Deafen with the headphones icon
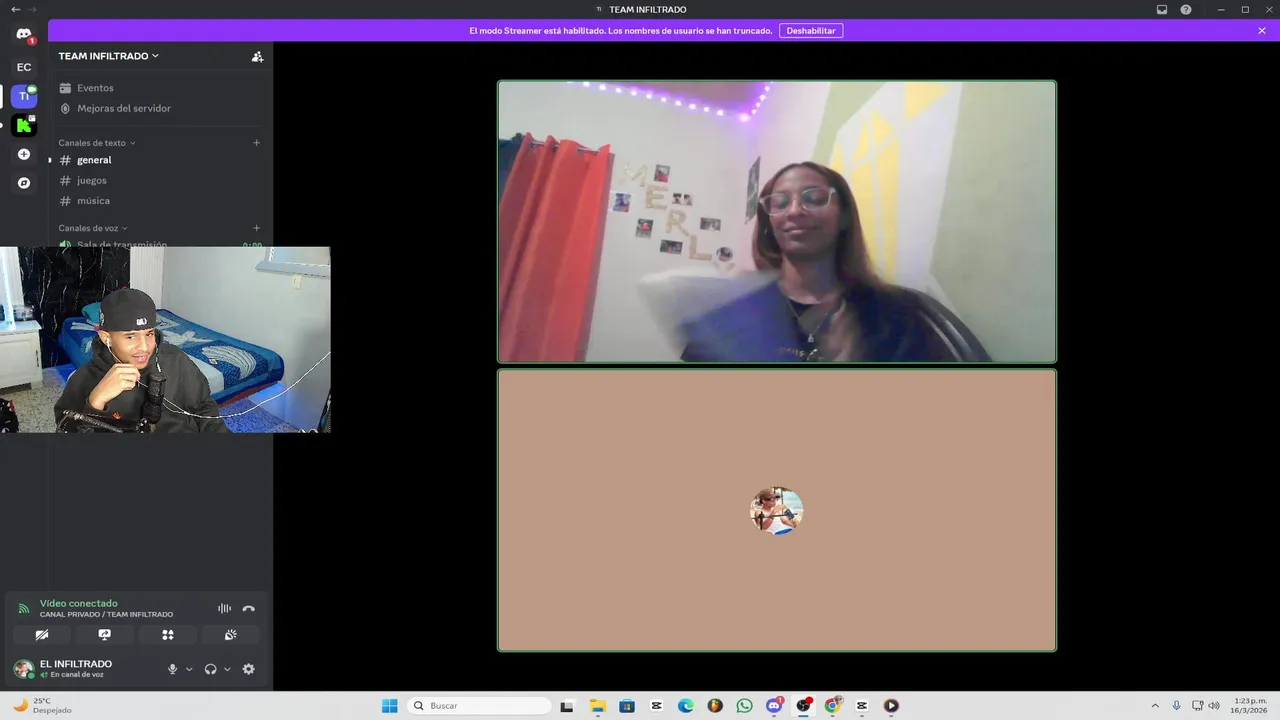The width and height of the screenshot is (1280, 720). point(210,669)
